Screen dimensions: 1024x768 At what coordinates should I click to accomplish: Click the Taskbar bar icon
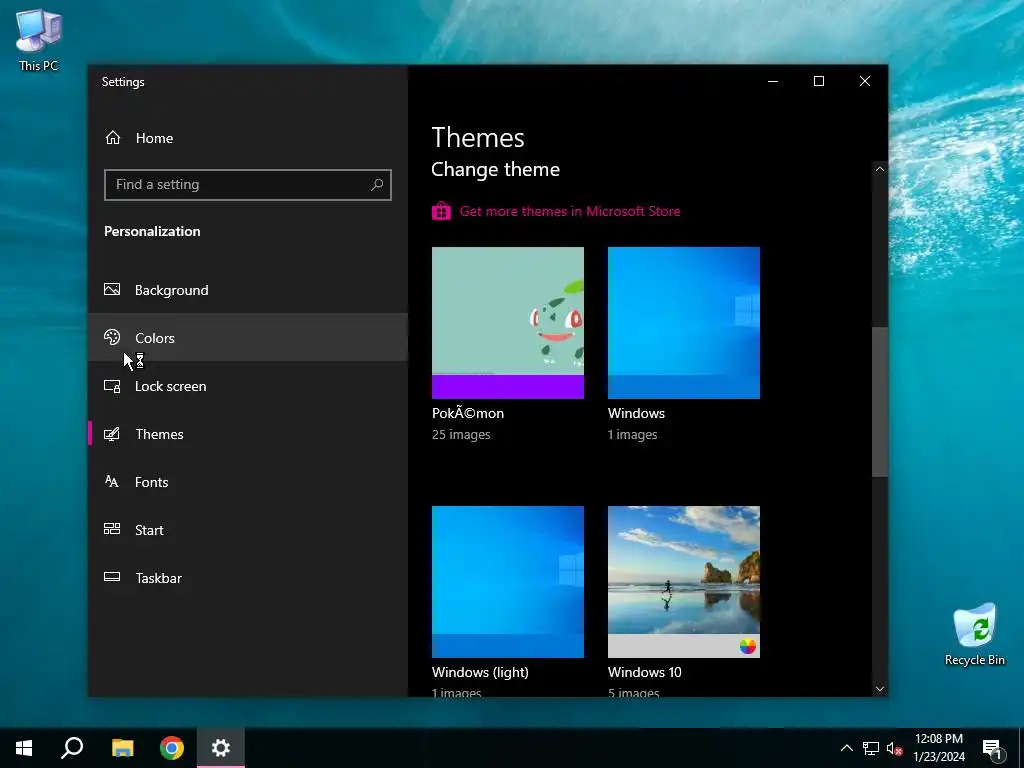point(112,577)
